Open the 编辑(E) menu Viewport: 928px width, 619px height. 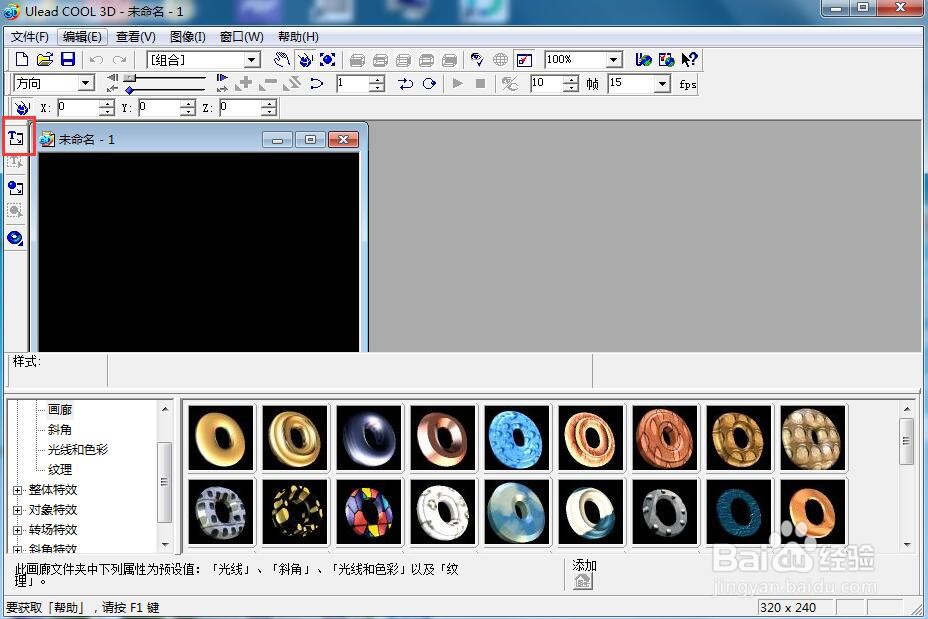click(82, 37)
